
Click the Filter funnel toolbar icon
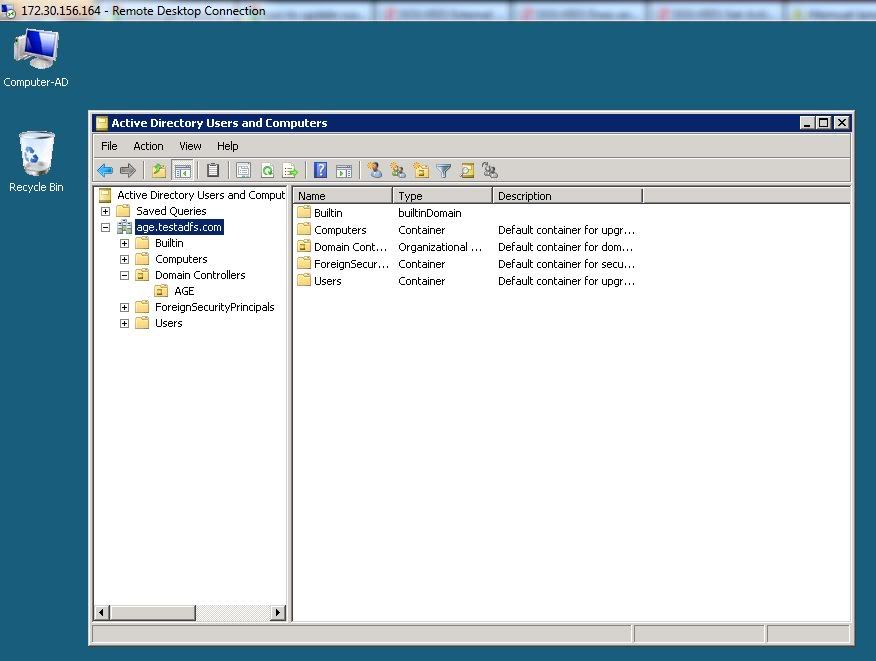pos(444,170)
